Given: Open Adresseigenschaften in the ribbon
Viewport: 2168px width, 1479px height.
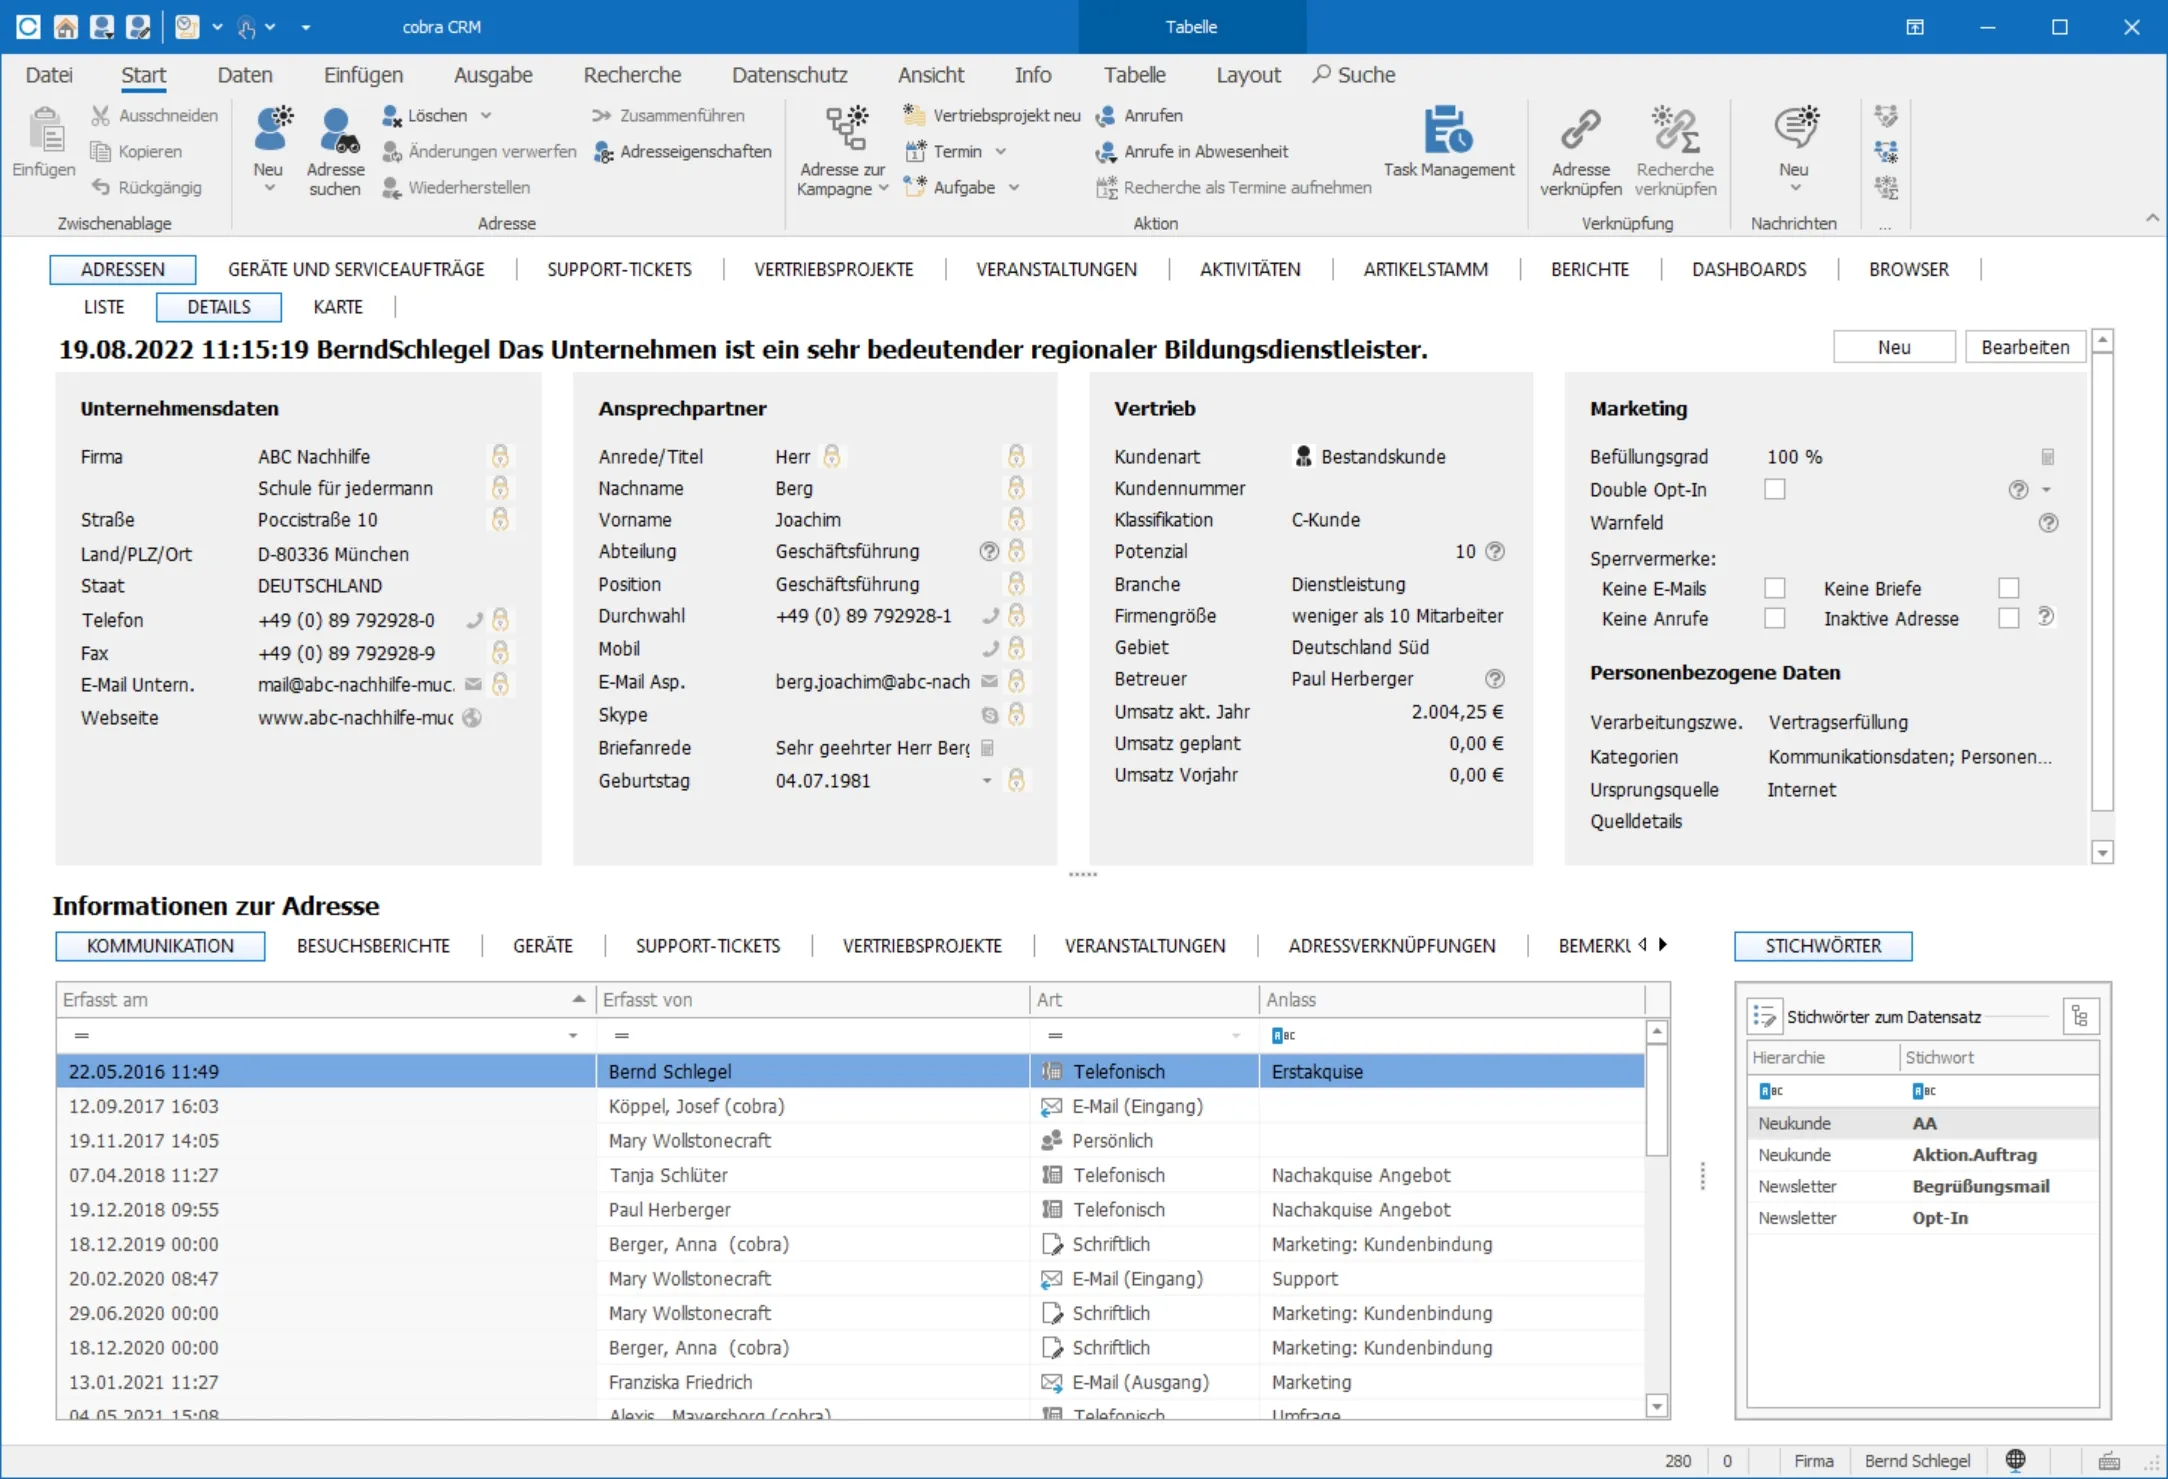Looking at the screenshot, I should coord(683,152).
